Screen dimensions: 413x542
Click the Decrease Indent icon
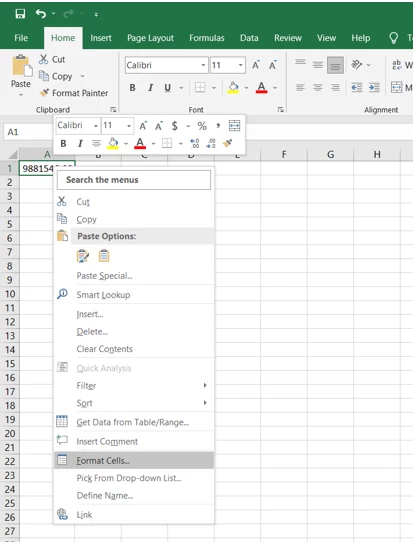357,87
